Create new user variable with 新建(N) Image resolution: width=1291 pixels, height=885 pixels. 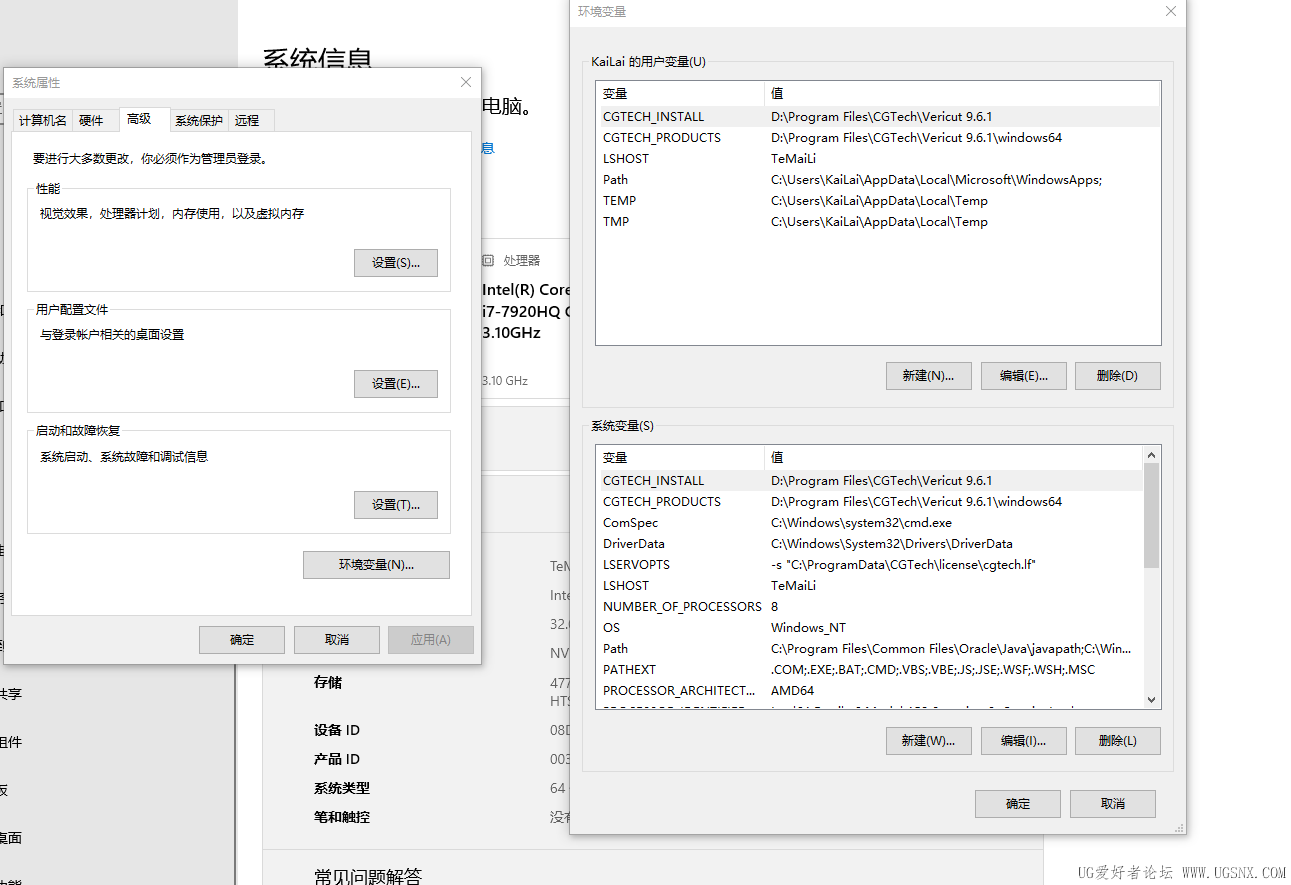(928, 376)
